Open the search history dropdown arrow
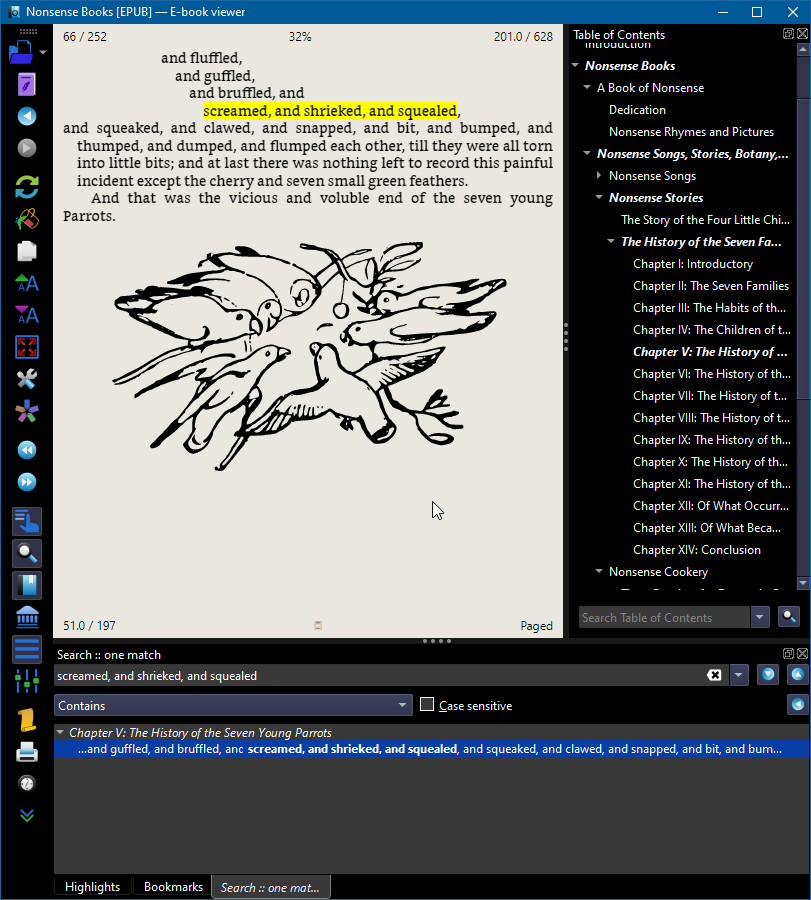Viewport: 811px width, 900px height. (x=739, y=675)
